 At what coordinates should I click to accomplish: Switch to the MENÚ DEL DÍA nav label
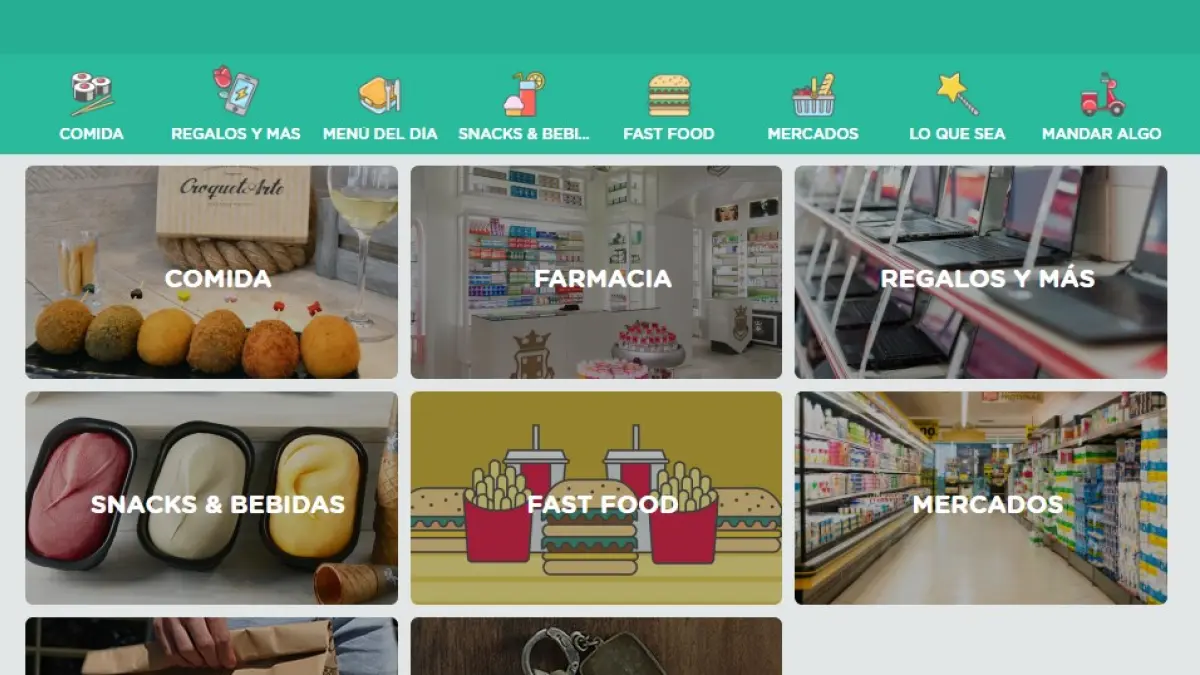click(380, 133)
